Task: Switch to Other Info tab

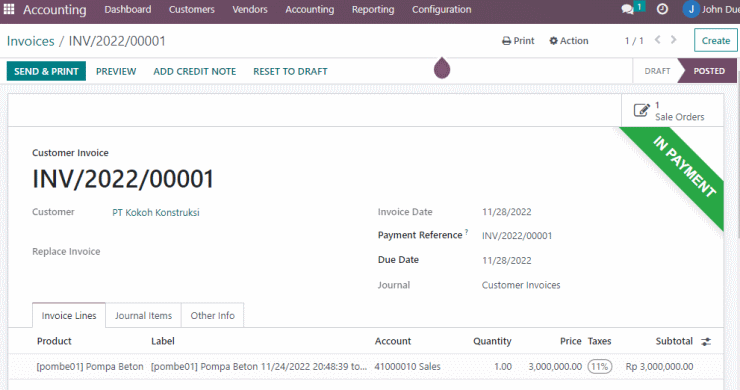Action: pos(212,315)
